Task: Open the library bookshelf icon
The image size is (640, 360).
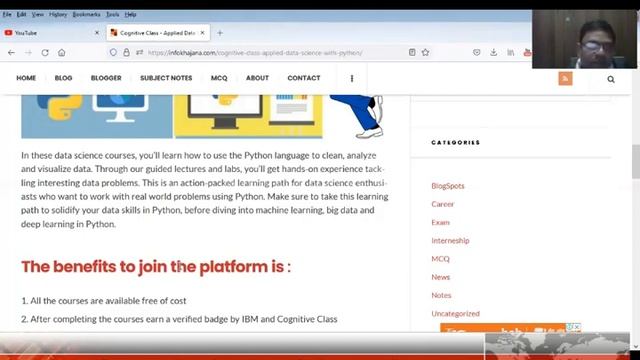Action: pos(511,52)
